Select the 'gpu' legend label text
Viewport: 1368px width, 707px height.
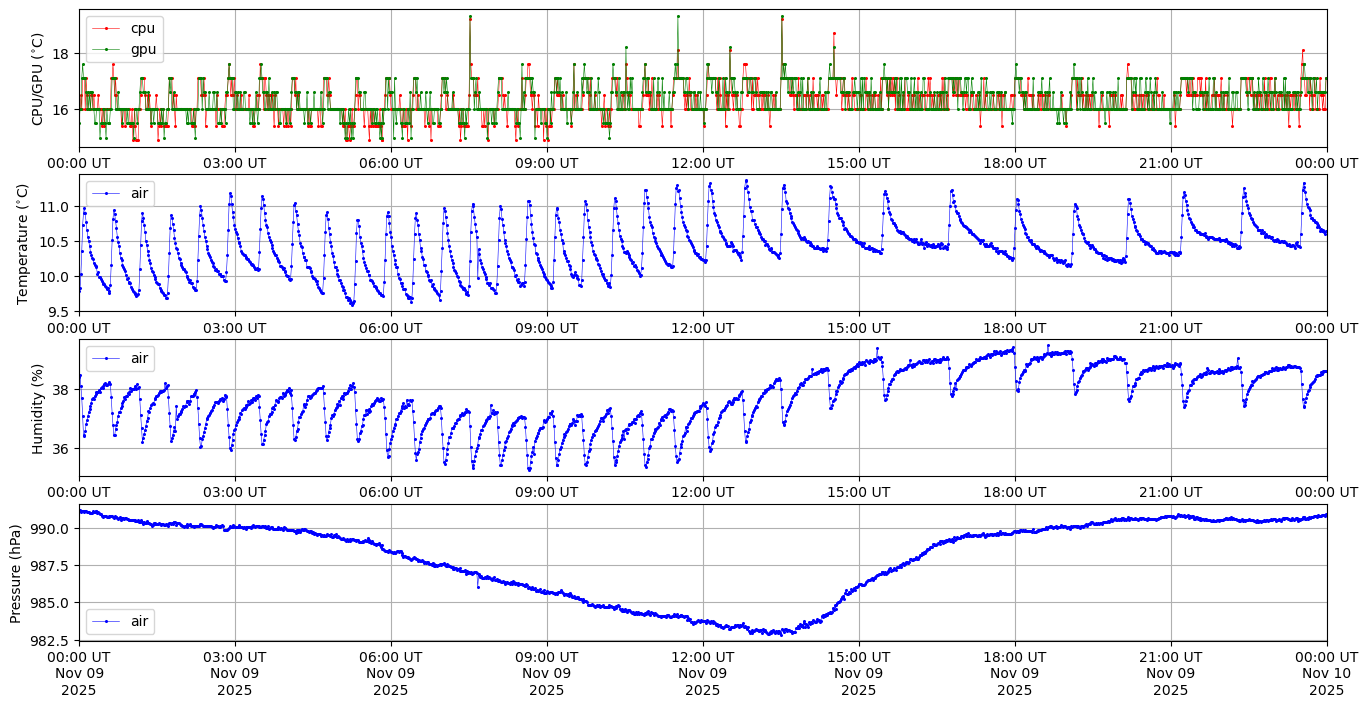(x=143, y=48)
